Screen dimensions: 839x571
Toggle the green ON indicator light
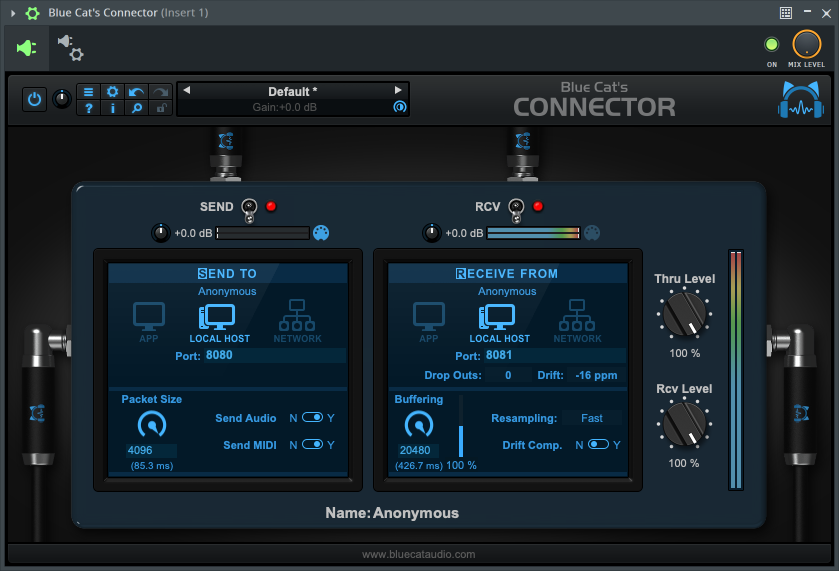click(x=772, y=44)
